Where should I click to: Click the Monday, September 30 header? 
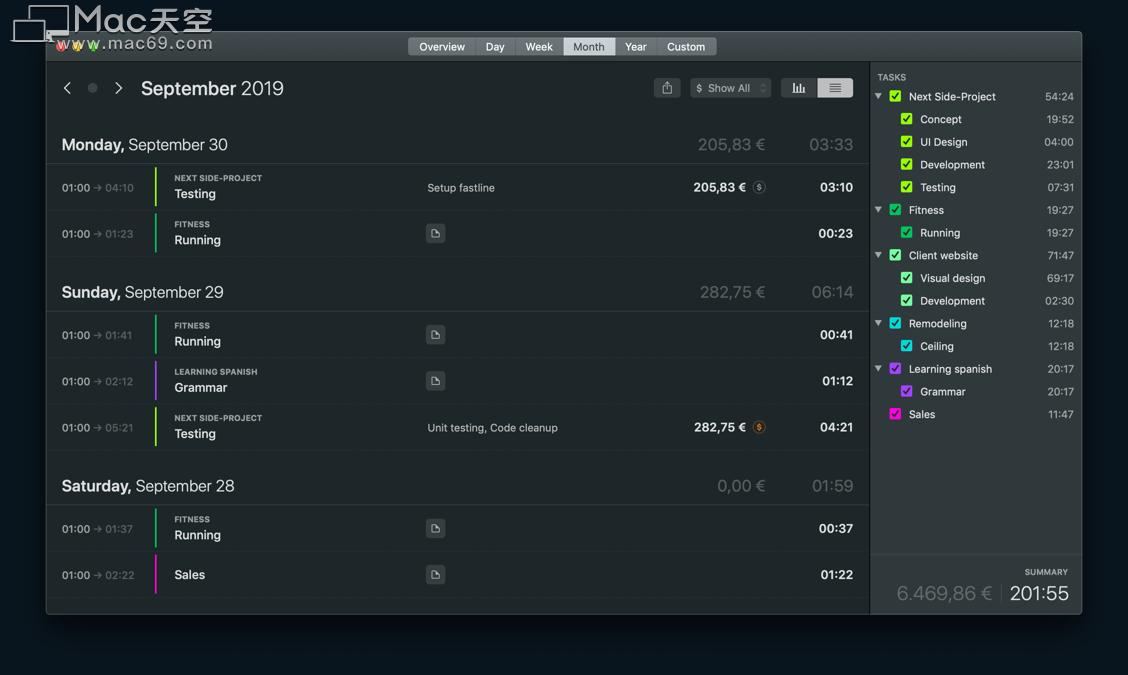[x=145, y=145]
